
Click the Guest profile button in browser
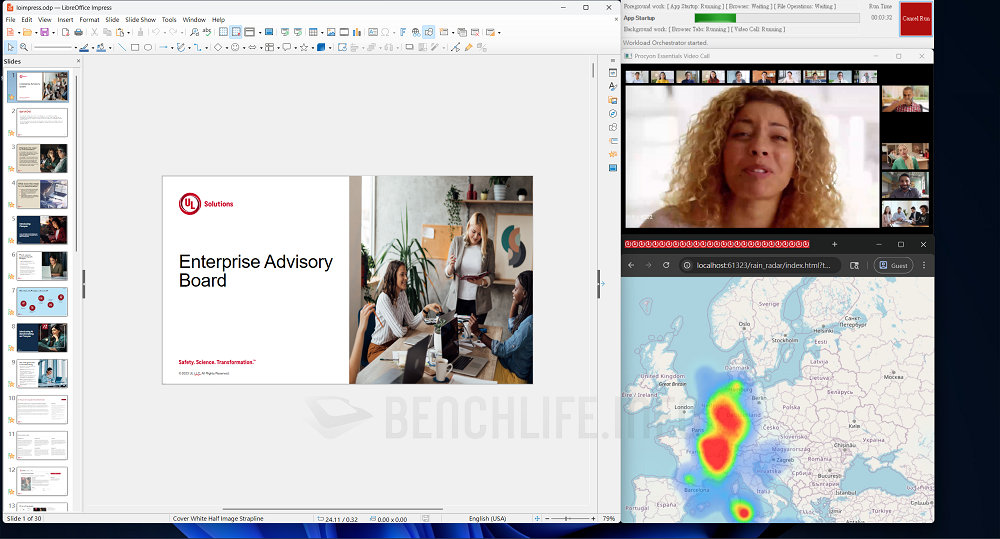coord(893,265)
